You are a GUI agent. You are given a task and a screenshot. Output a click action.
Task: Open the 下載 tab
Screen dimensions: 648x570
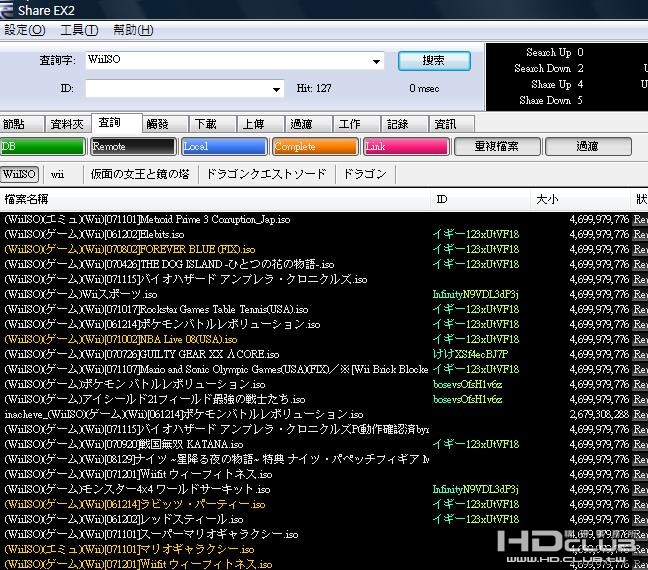212,124
